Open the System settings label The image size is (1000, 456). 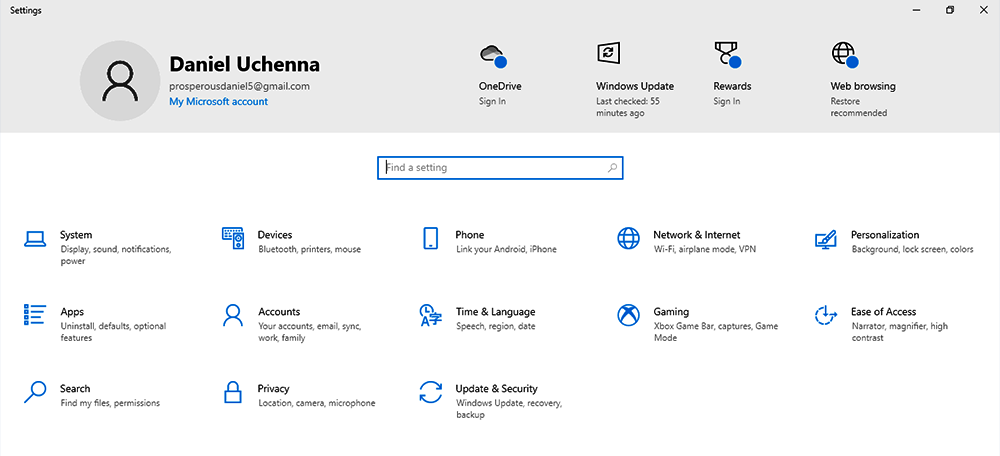[x=76, y=235]
